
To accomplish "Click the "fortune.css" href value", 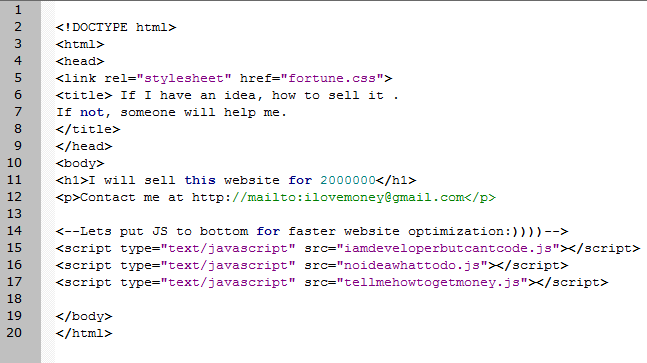I will (332, 78).
